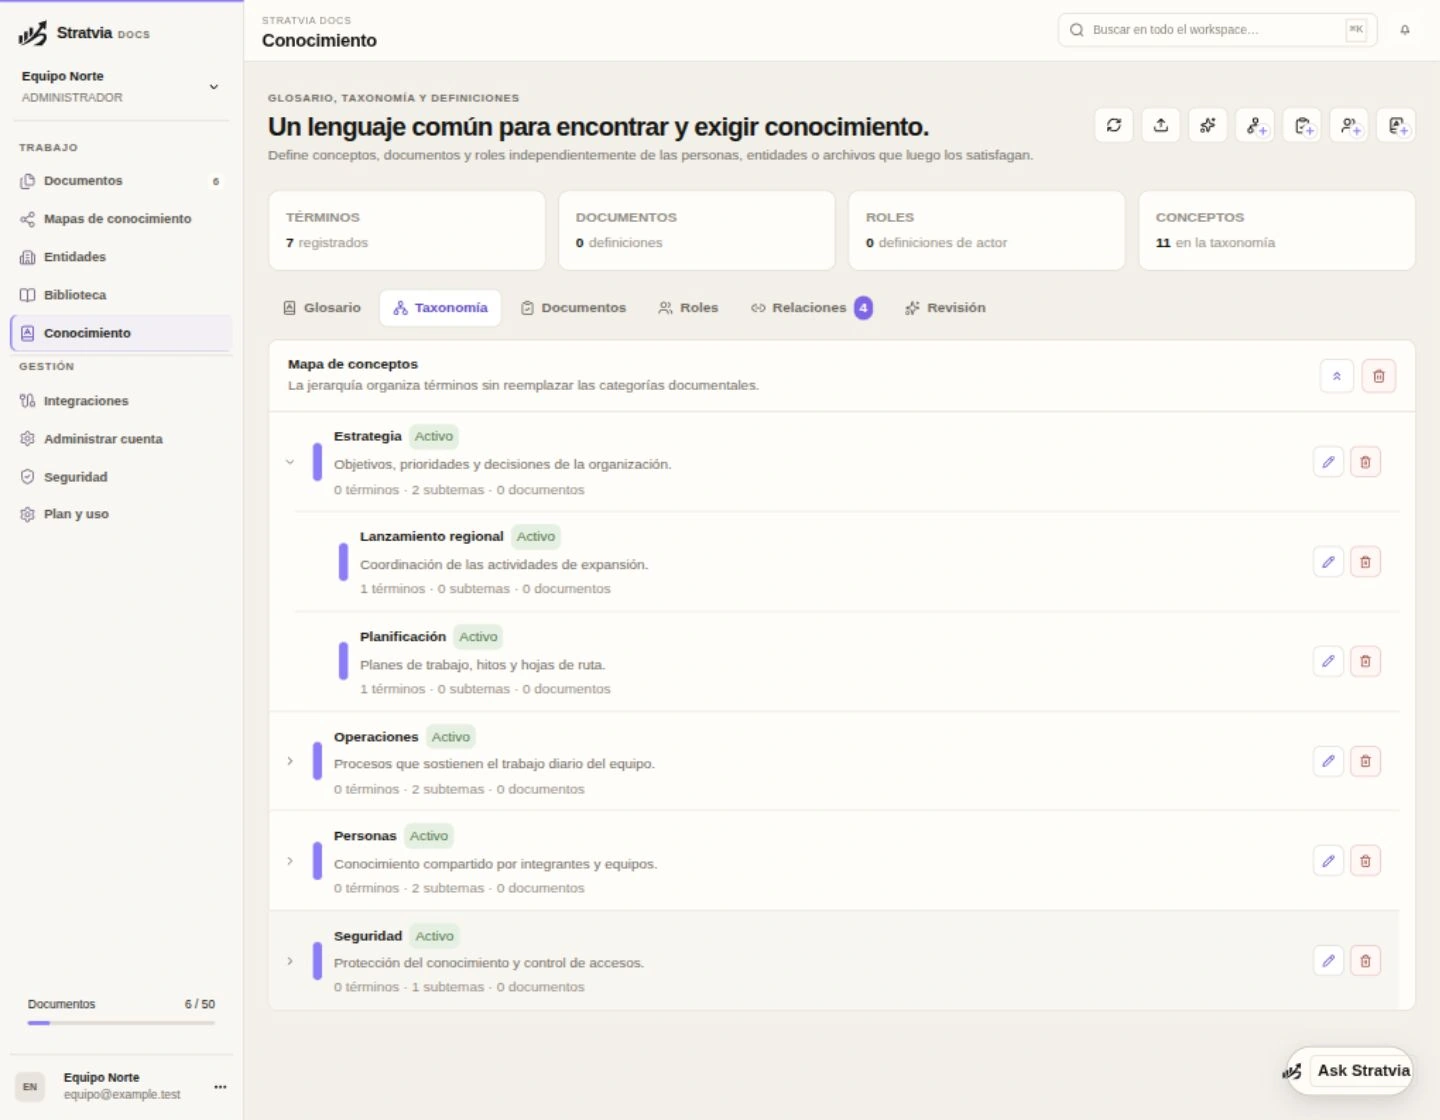Go to the Revisión tab
1440x1120 pixels.
coord(945,308)
